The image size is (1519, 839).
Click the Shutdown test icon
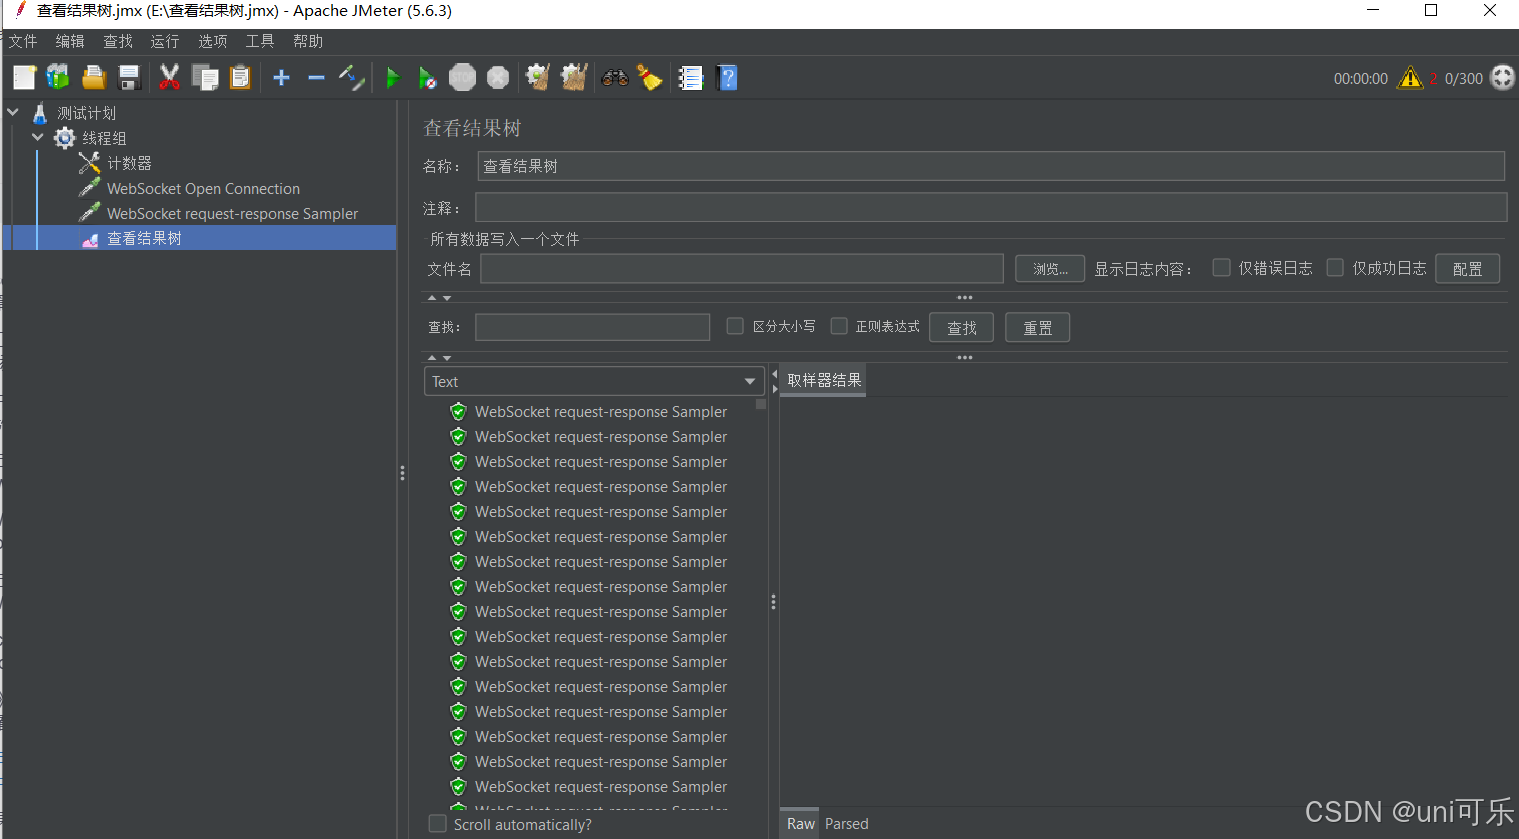tap(498, 77)
